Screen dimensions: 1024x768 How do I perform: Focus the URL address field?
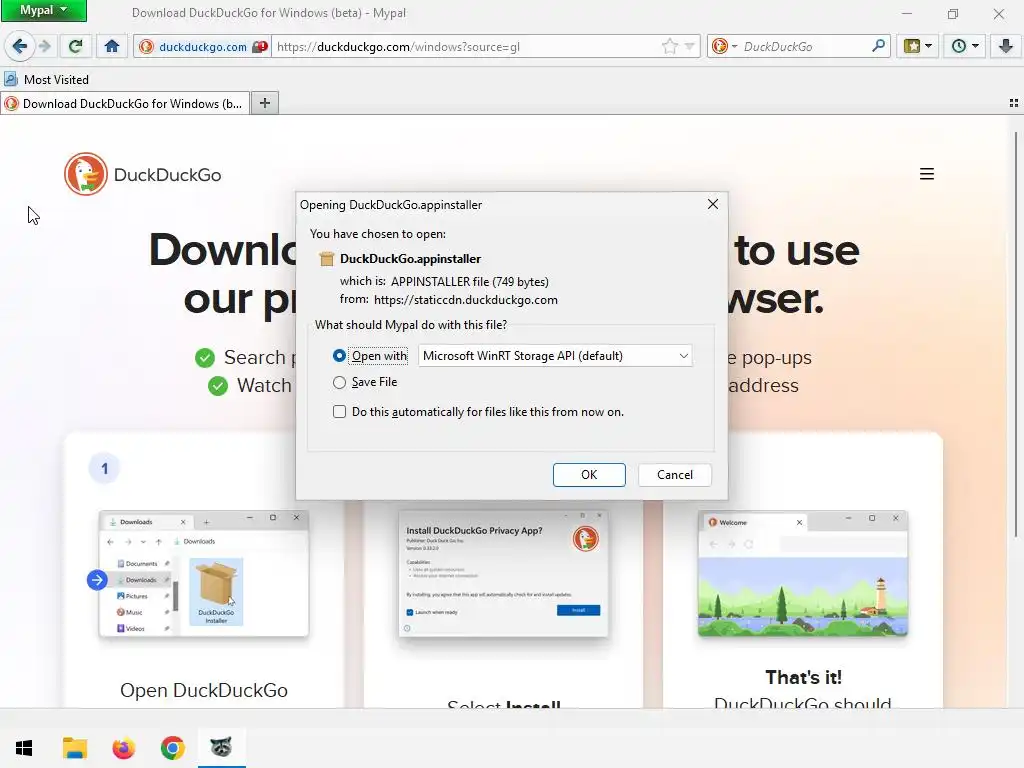click(466, 46)
